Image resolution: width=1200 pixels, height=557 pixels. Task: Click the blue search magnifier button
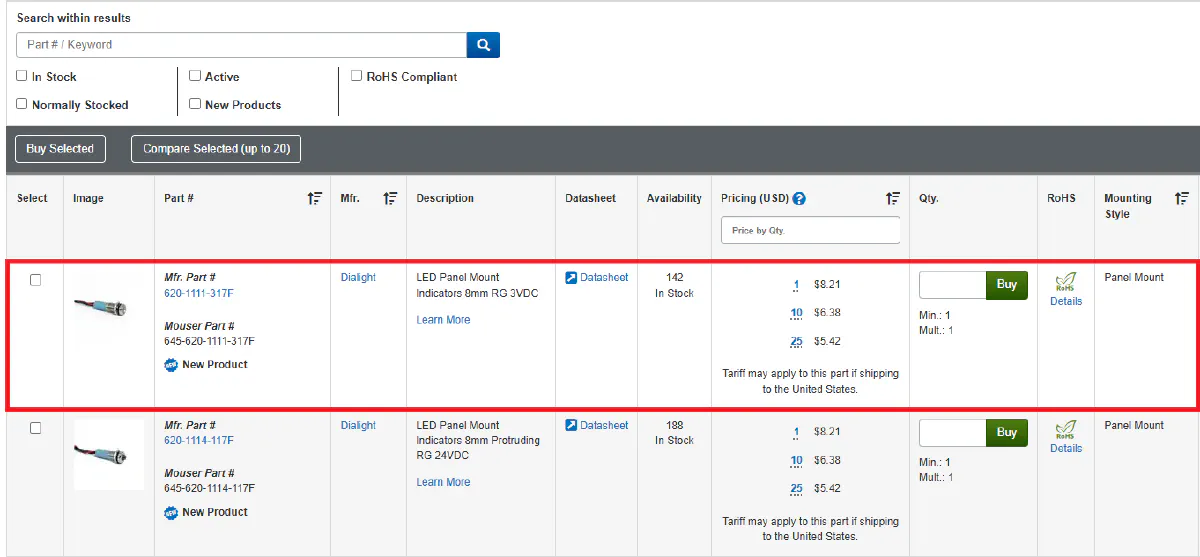[x=483, y=45]
